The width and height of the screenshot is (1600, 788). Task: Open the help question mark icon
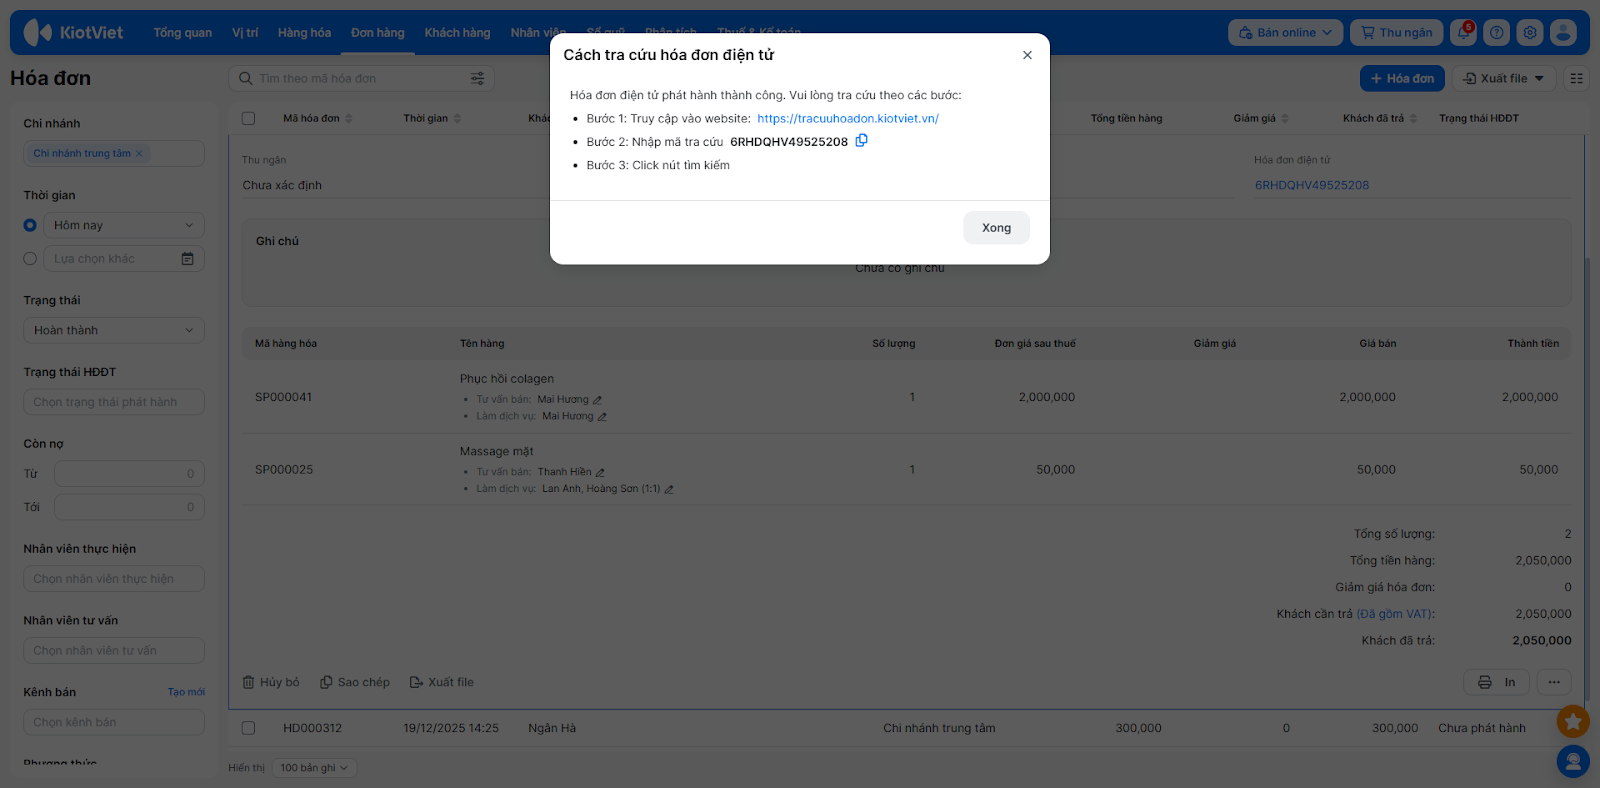[1496, 33]
